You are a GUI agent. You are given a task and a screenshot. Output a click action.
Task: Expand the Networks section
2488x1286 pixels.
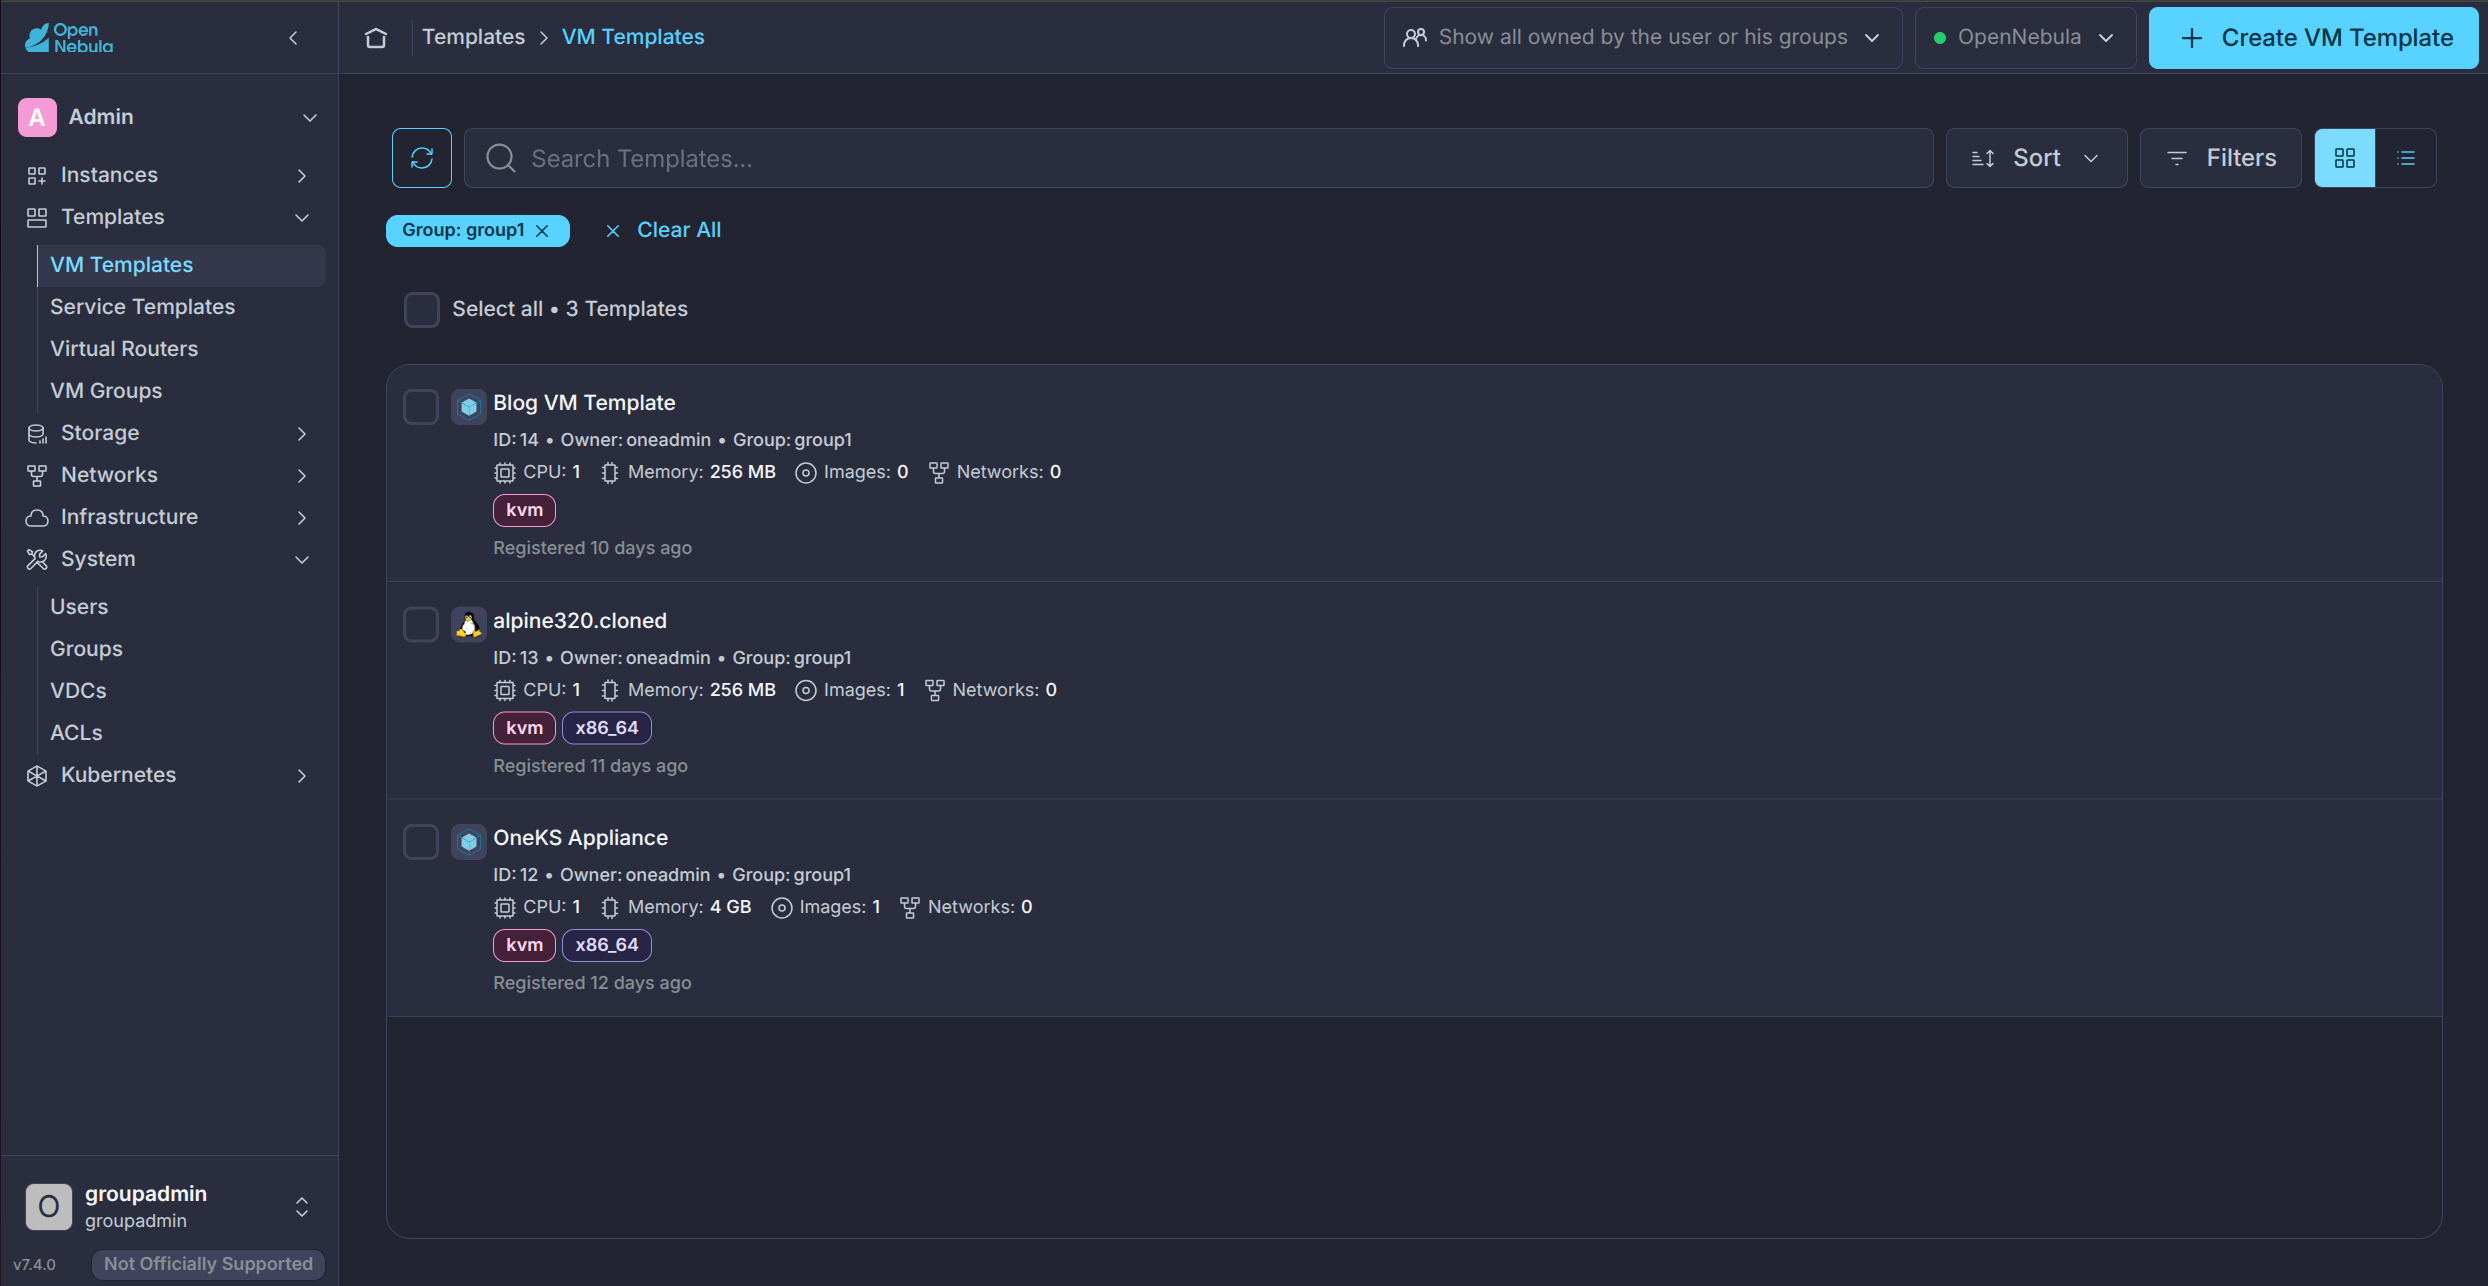(302, 475)
